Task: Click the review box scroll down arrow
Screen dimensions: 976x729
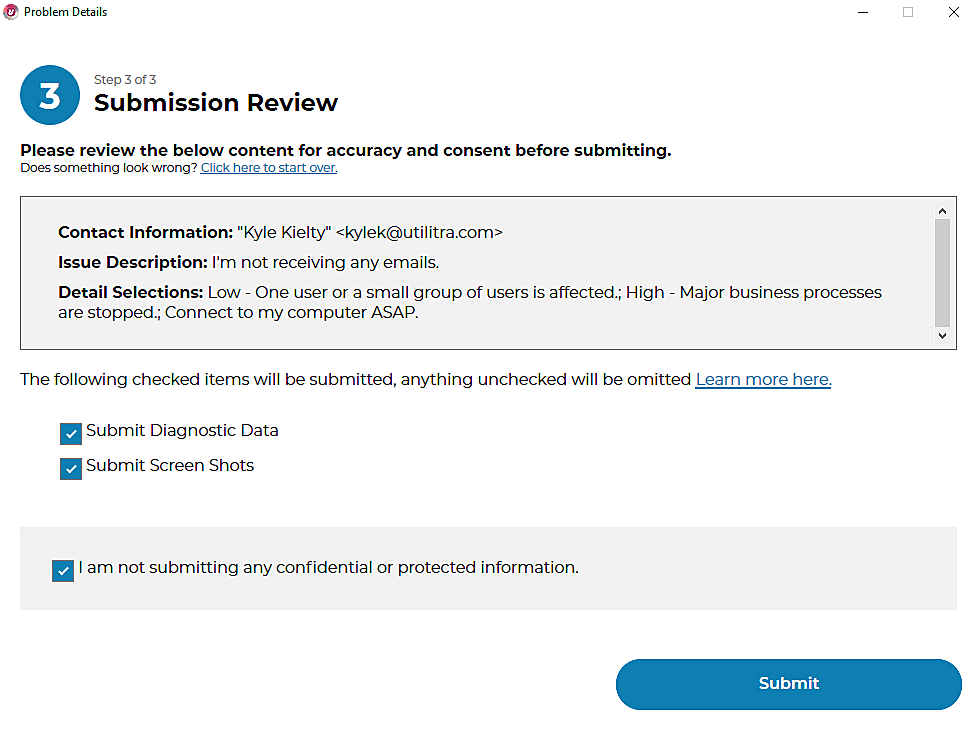Action: pyautogui.click(x=941, y=337)
